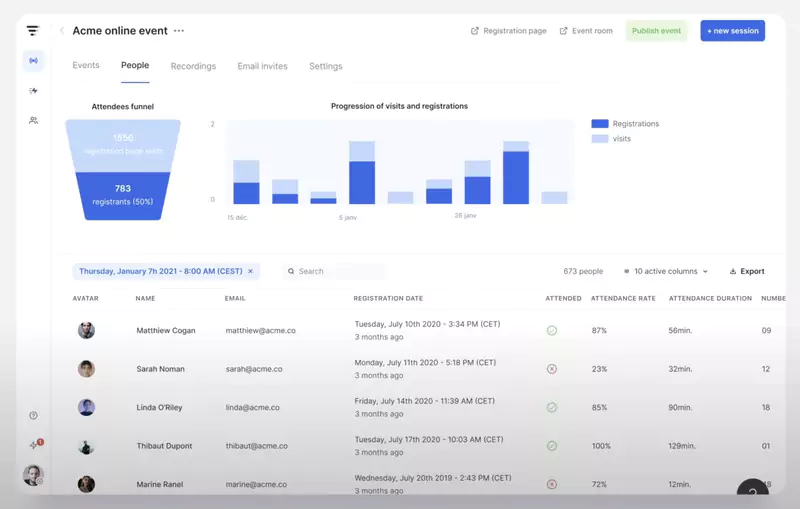Click the visits legend color swatch
This screenshot has width=800, height=509.
599,138
